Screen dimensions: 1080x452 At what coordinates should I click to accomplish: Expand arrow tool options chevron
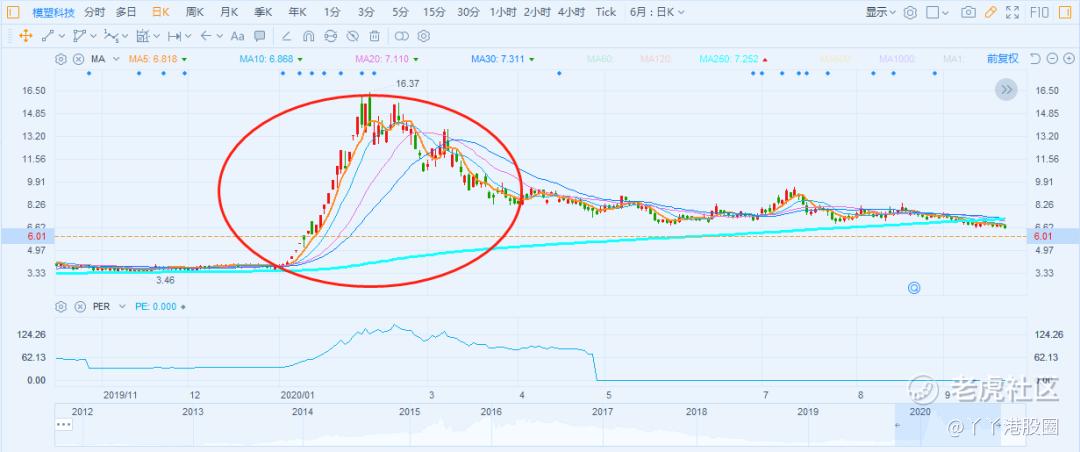220,37
